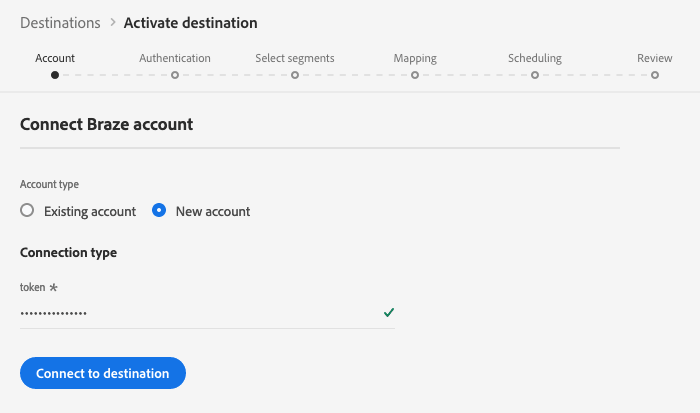Open the Select segments step label
The image size is (700, 413).
[295, 58]
